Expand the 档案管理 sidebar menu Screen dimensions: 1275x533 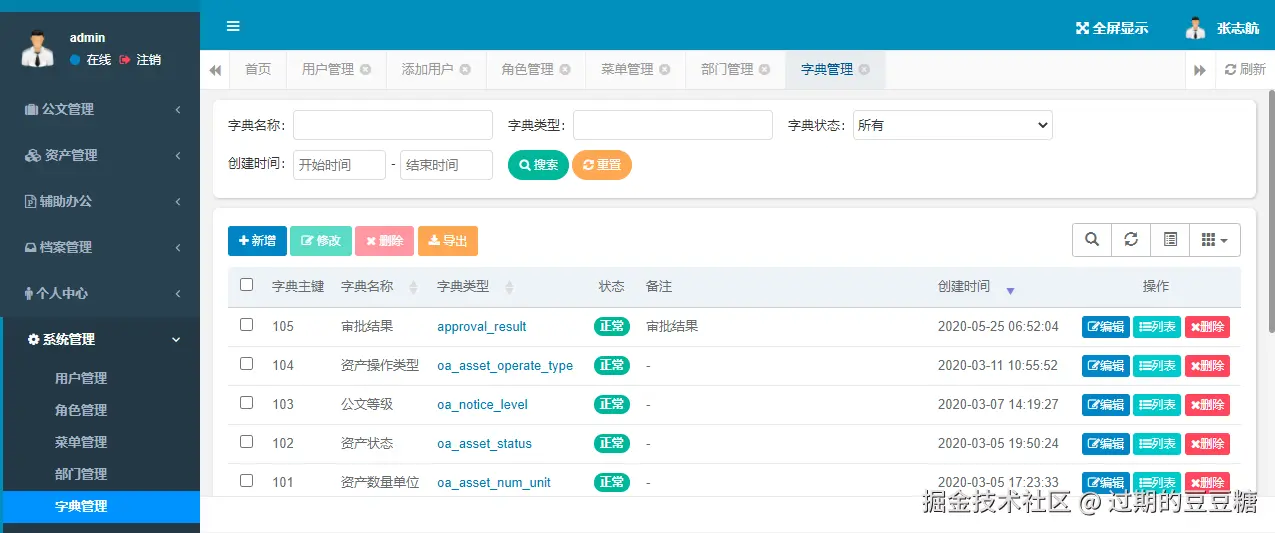tap(100, 247)
